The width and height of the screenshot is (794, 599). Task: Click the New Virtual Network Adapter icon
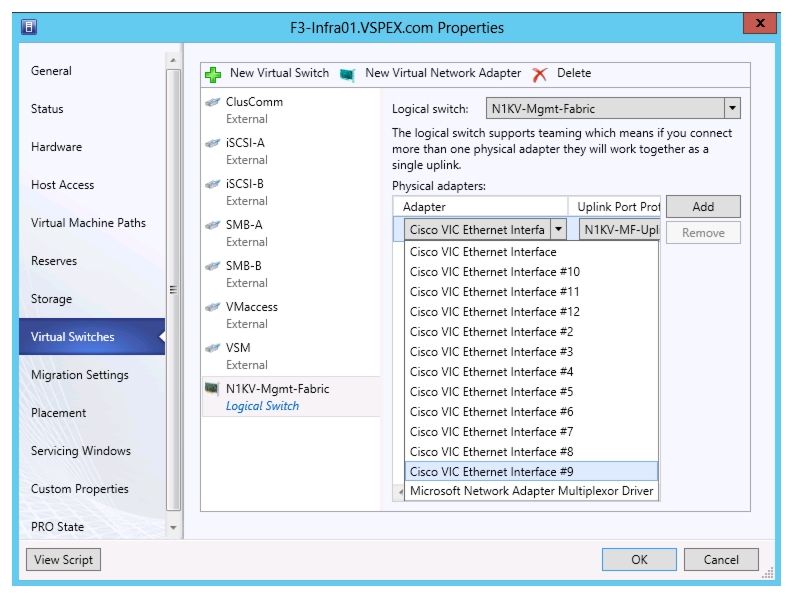pyautogui.click(x=347, y=75)
